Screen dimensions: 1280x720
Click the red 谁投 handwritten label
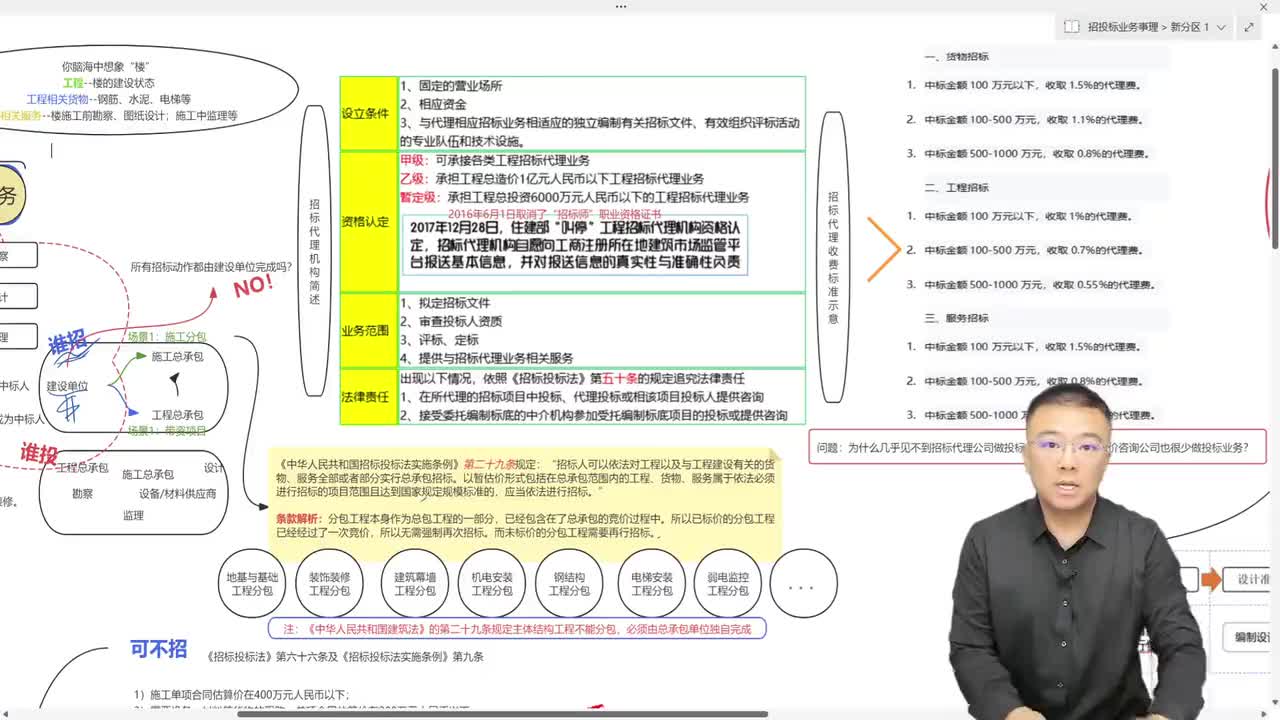[40, 453]
